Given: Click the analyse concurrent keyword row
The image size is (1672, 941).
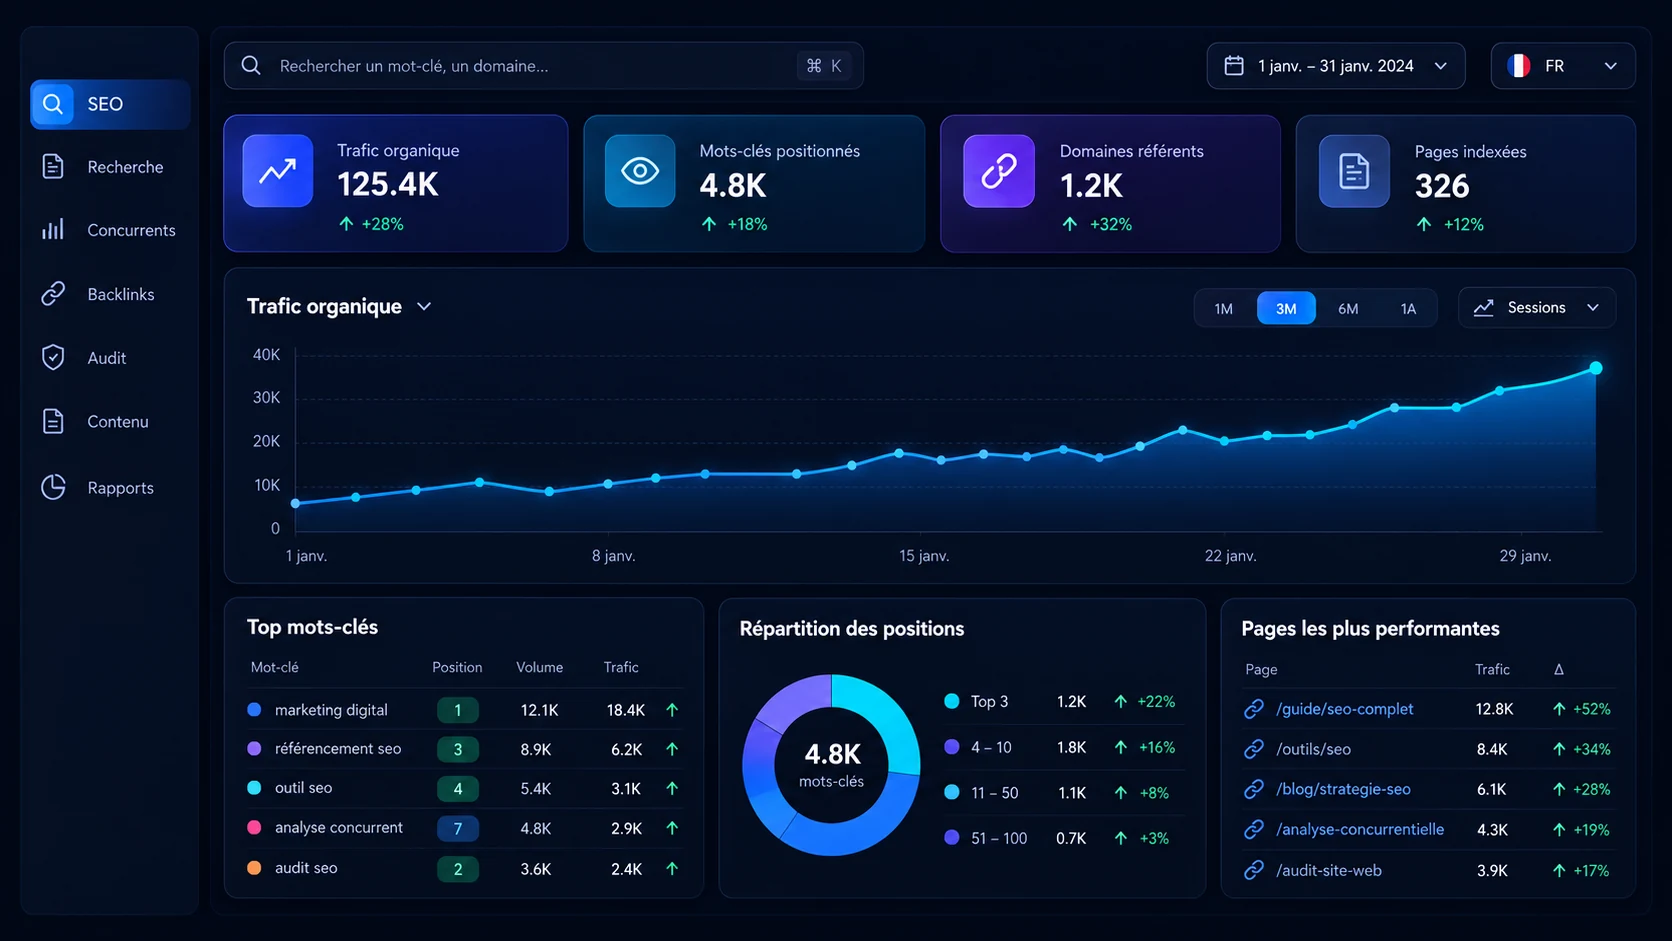Looking at the screenshot, I should point(464,828).
